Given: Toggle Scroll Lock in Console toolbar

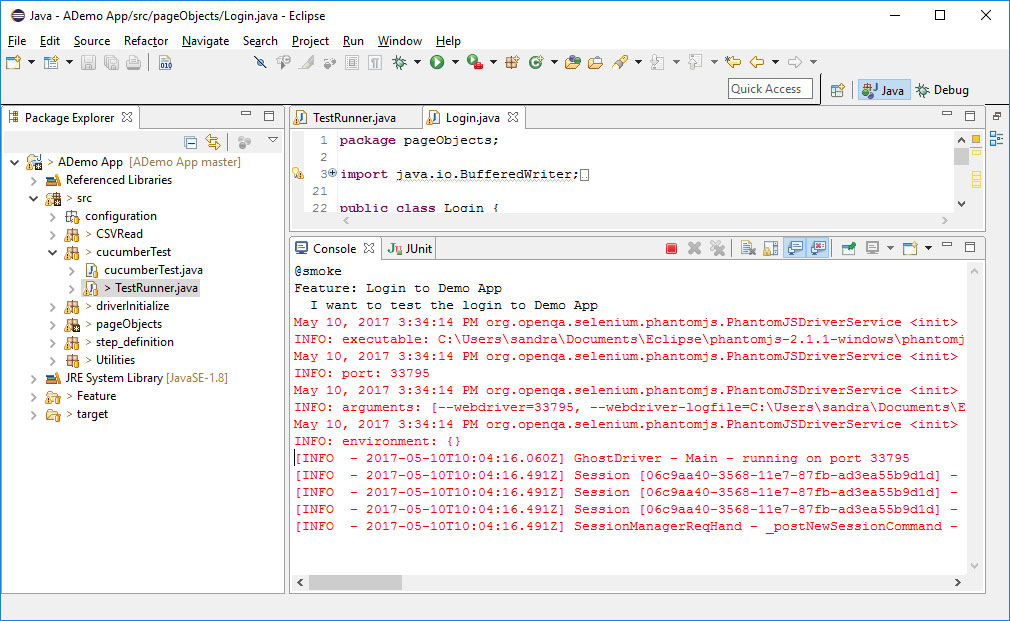Looking at the screenshot, I should pos(770,249).
